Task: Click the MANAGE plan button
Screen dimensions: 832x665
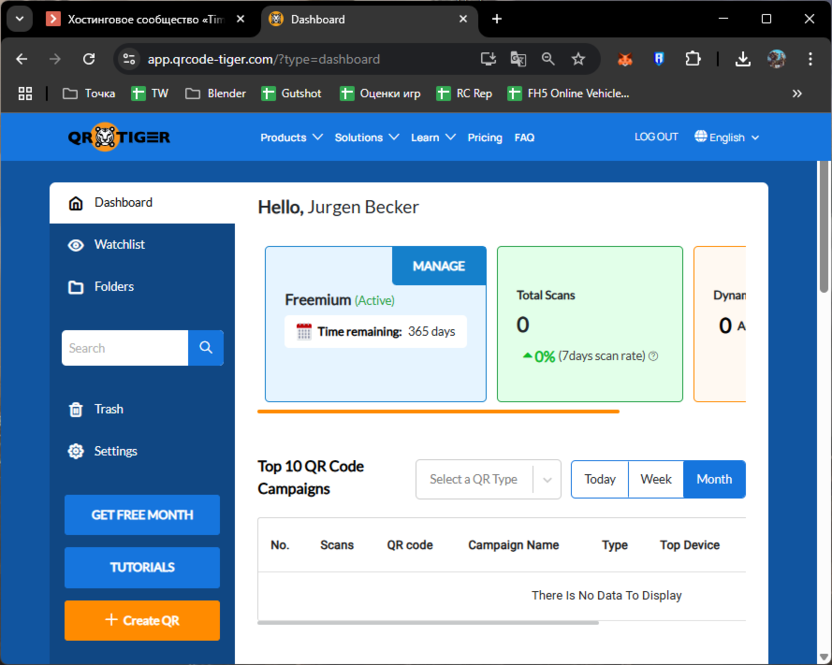Action: 439,266
